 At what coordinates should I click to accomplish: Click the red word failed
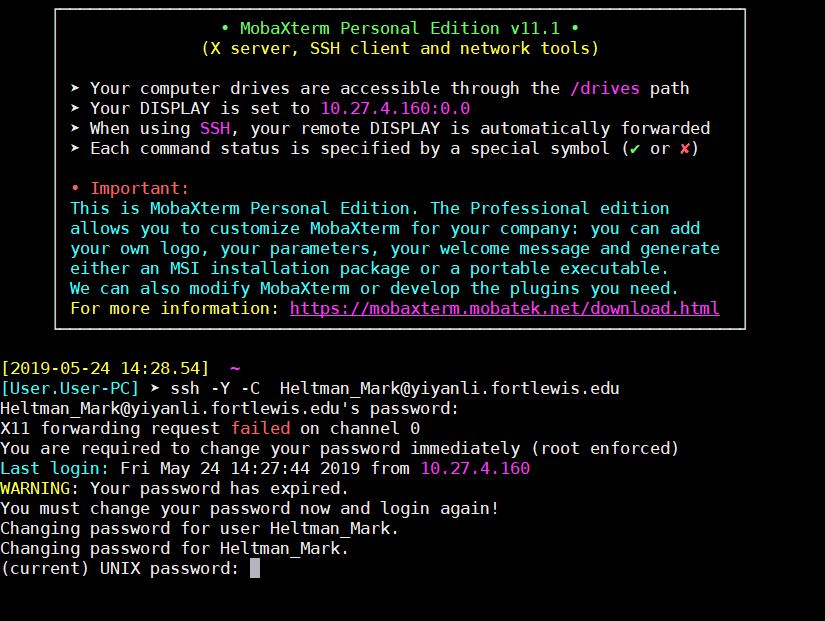pyautogui.click(x=260, y=428)
